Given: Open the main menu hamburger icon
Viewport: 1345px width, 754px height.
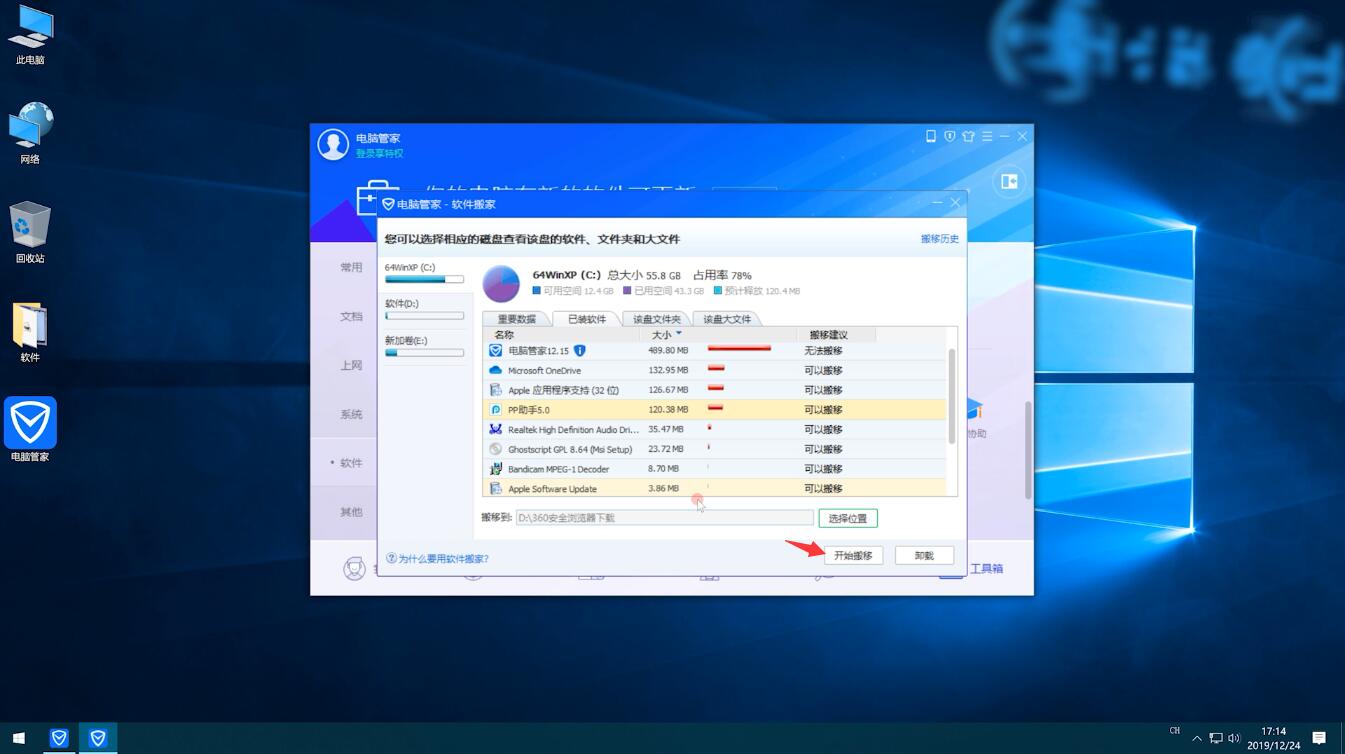Looking at the screenshot, I should 987,136.
